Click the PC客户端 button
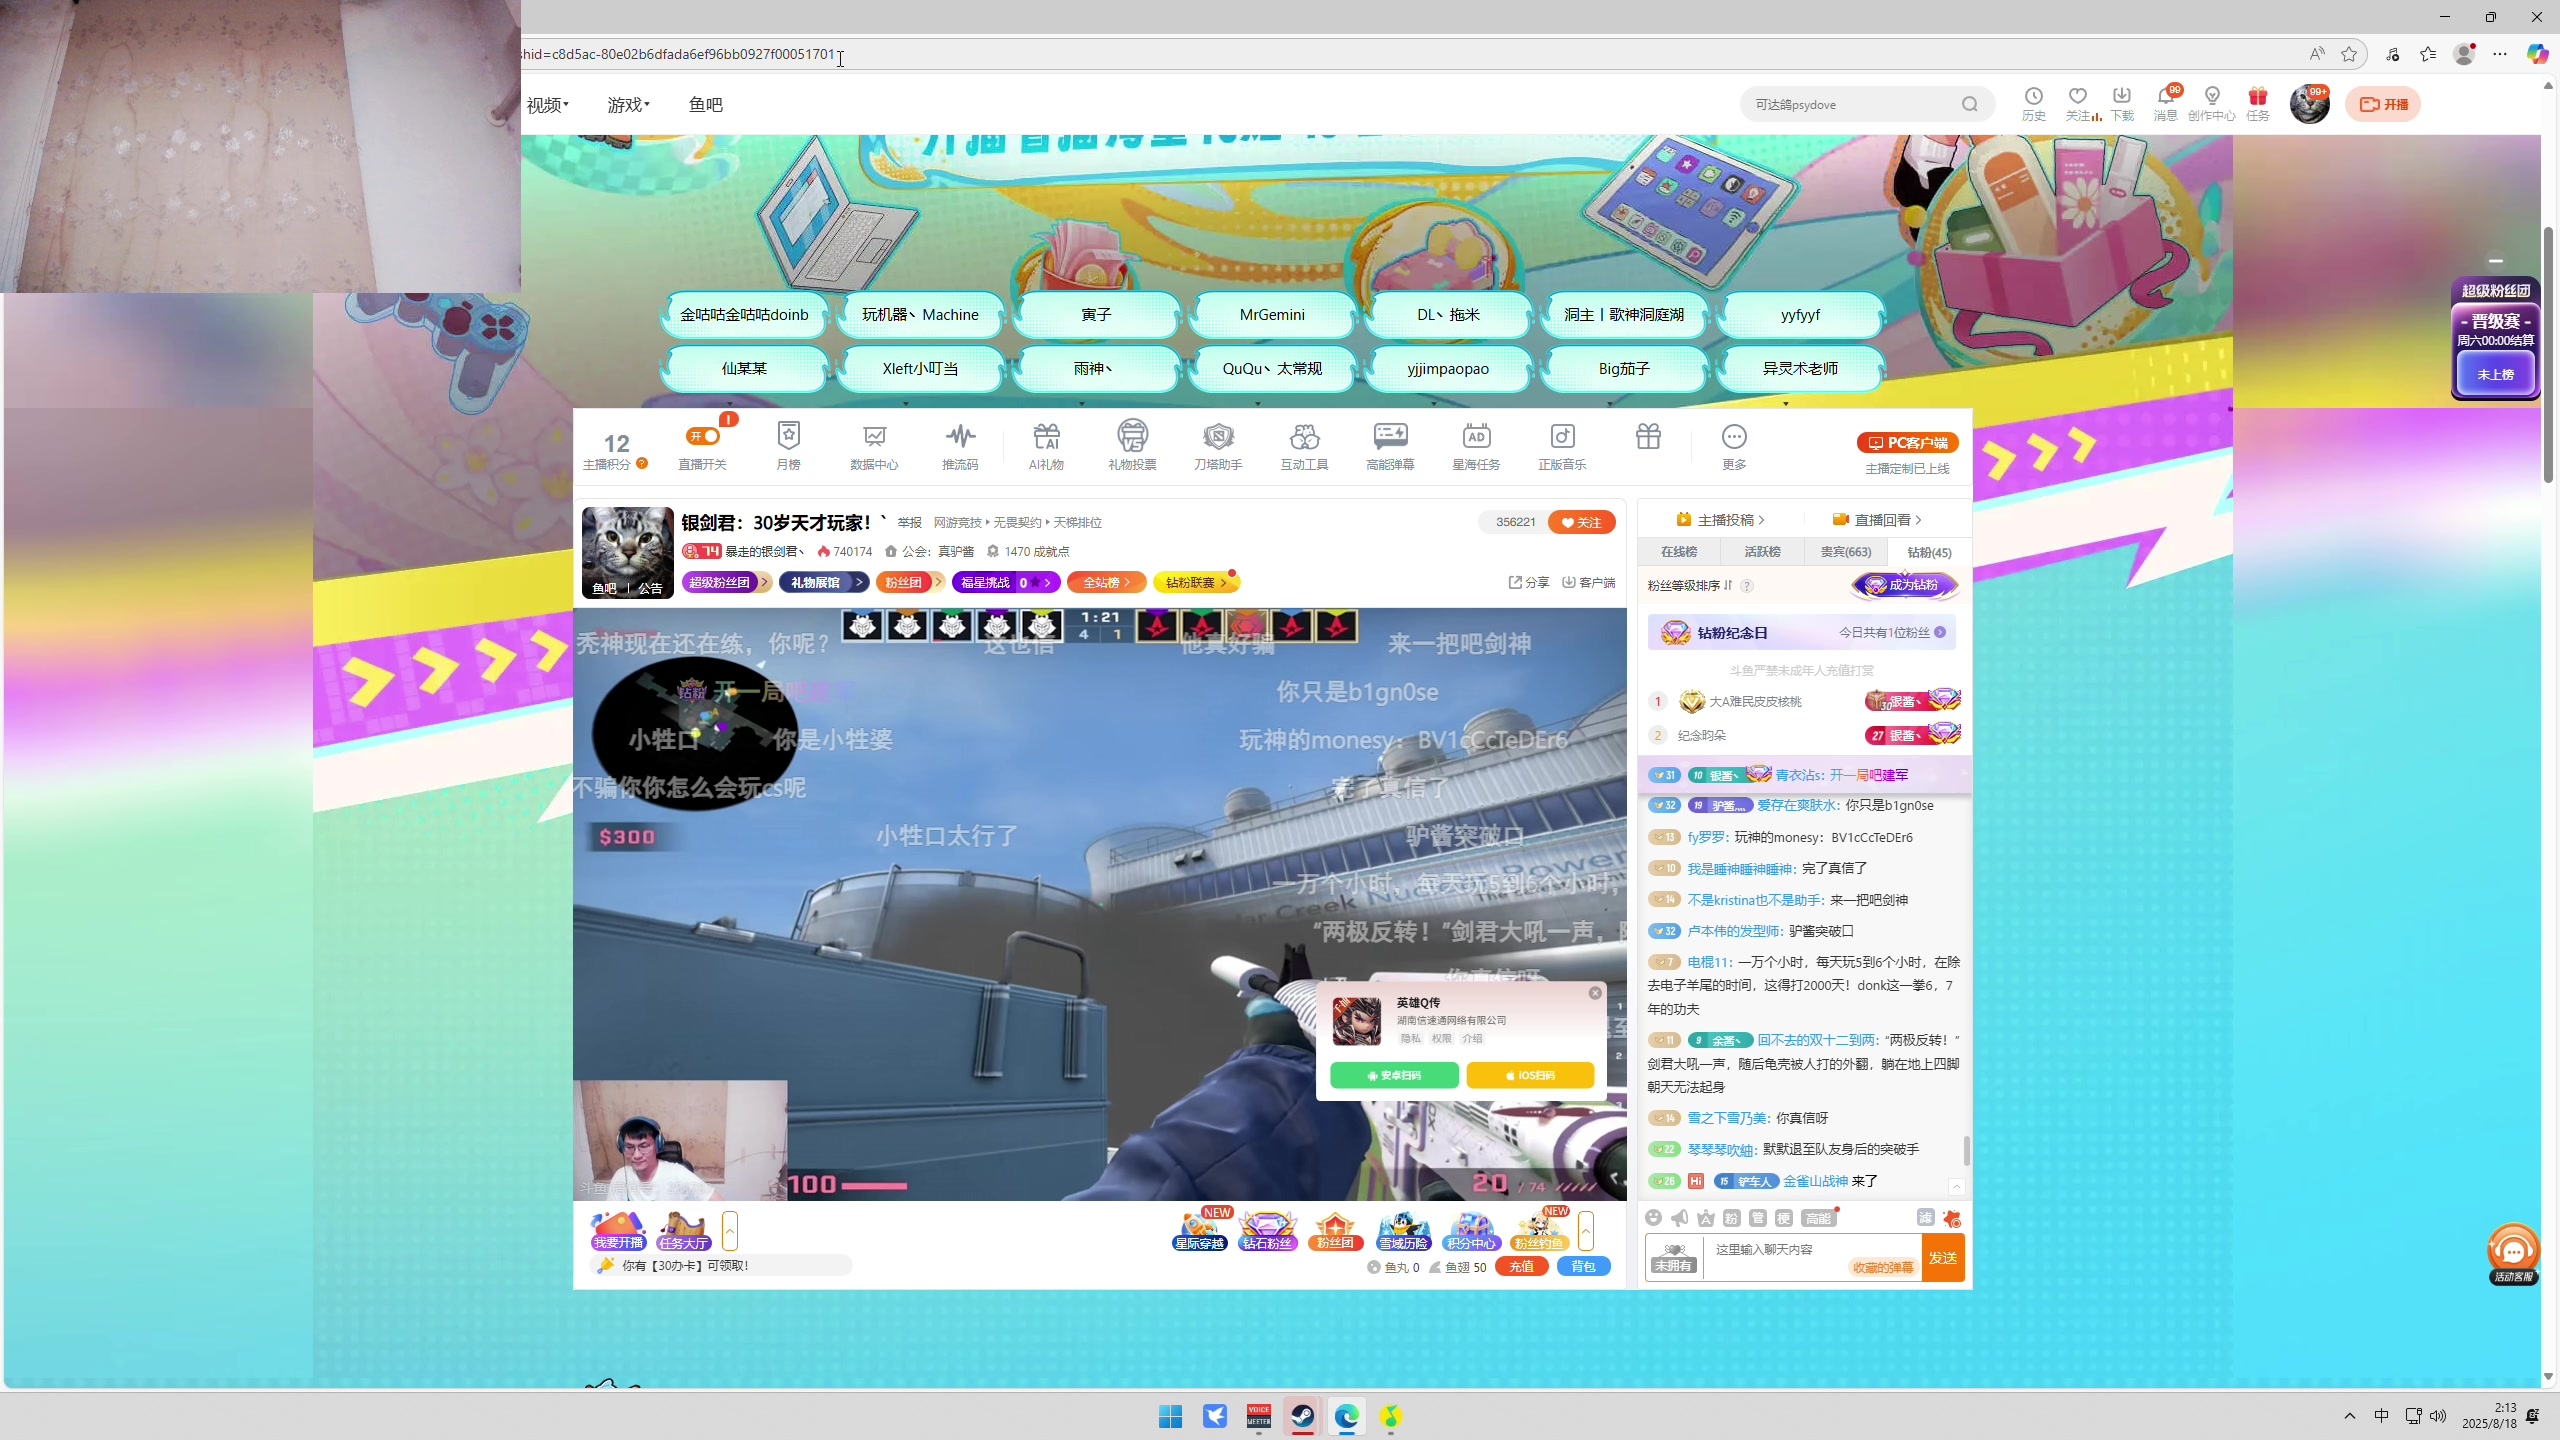 pos(1907,442)
